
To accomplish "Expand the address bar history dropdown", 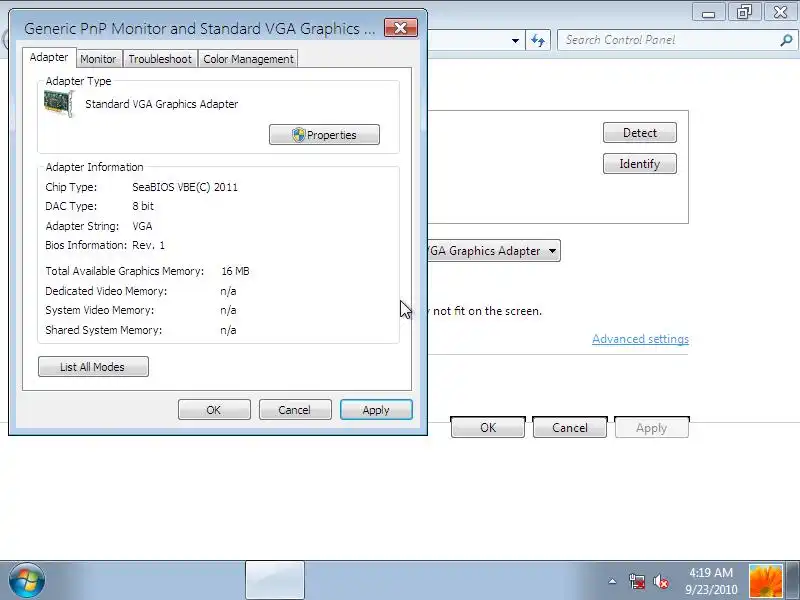I will tap(515, 40).
